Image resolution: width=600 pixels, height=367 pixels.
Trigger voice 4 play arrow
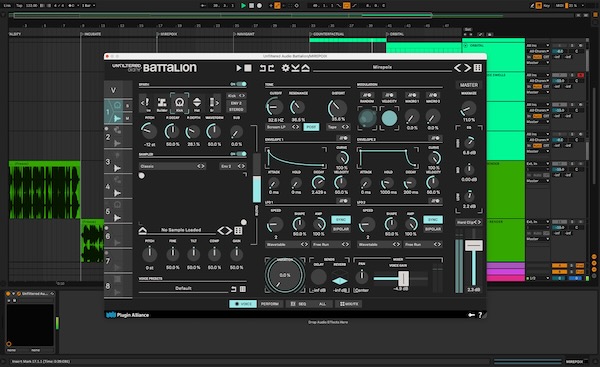tap(117, 193)
